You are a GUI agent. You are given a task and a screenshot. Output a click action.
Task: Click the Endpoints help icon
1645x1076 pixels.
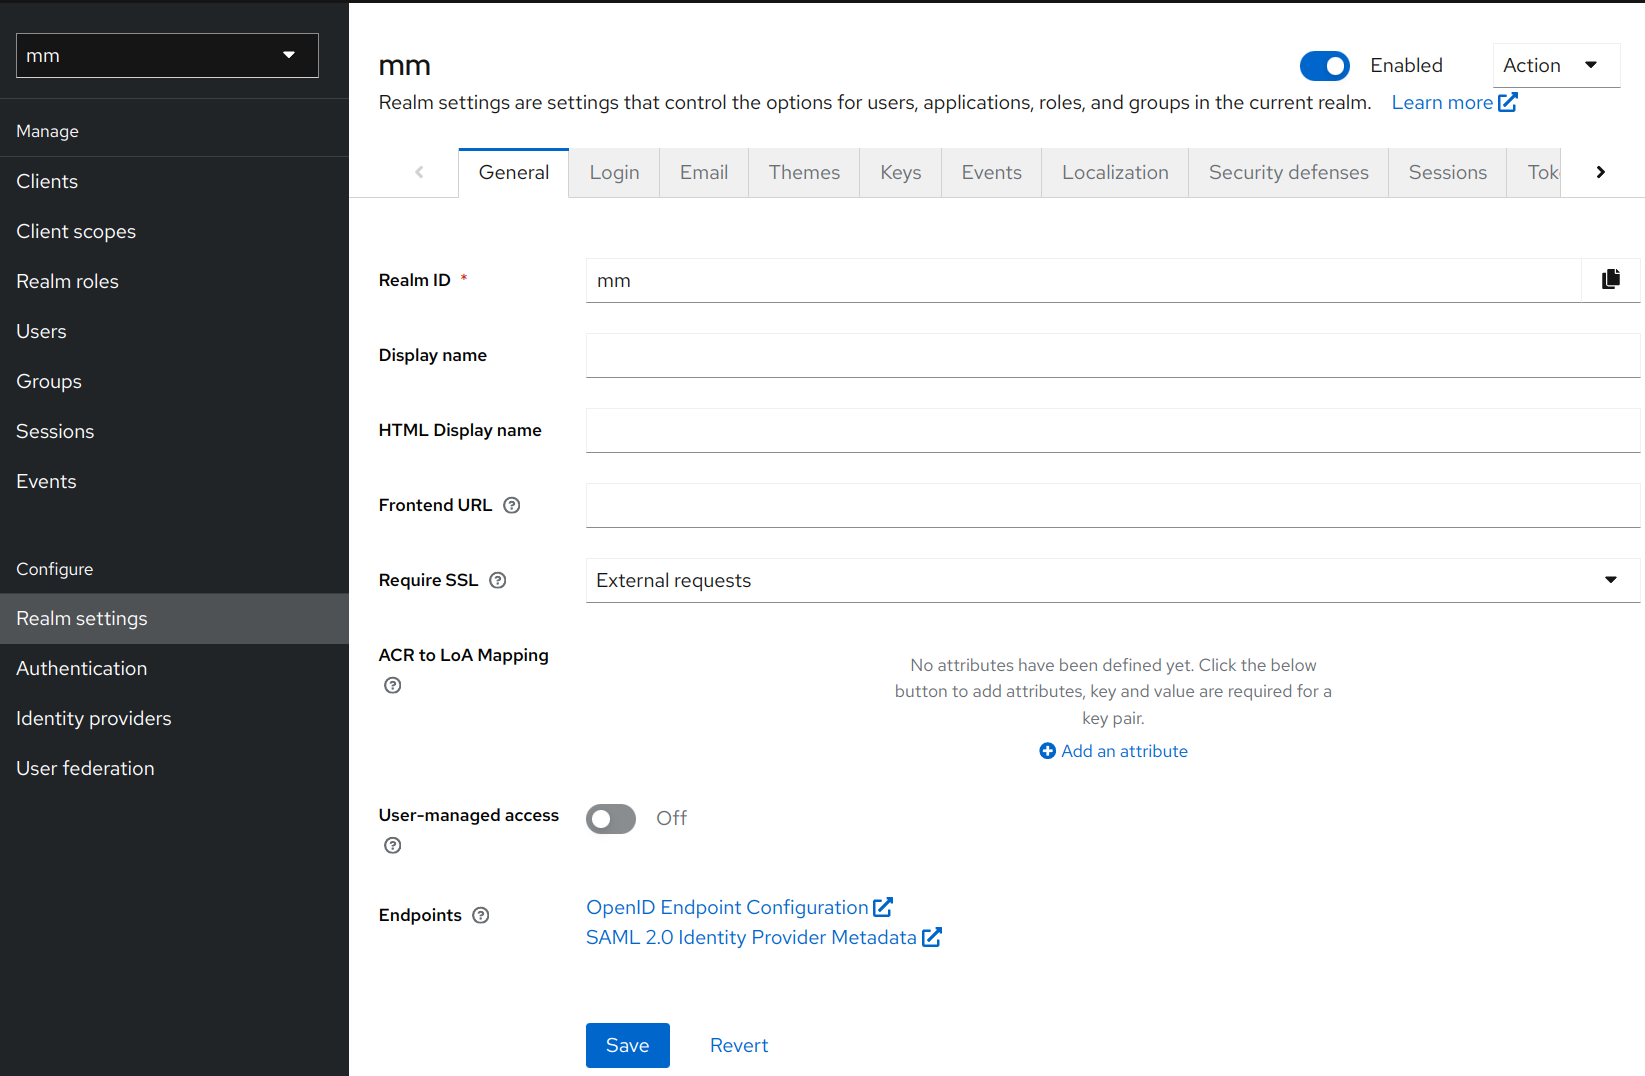481,915
